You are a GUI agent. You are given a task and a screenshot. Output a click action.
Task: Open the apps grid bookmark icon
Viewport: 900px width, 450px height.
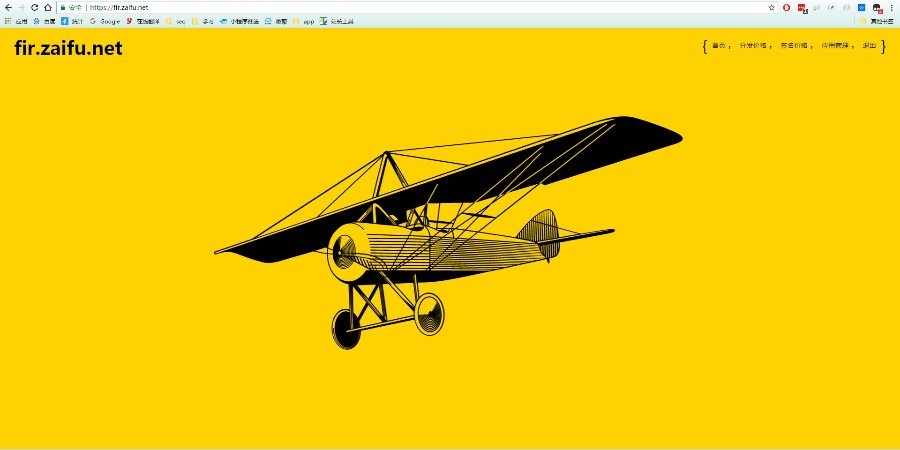(8, 21)
